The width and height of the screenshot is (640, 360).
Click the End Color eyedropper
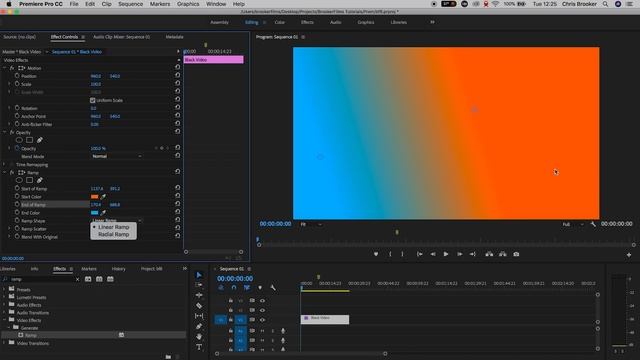(x=103, y=213)
